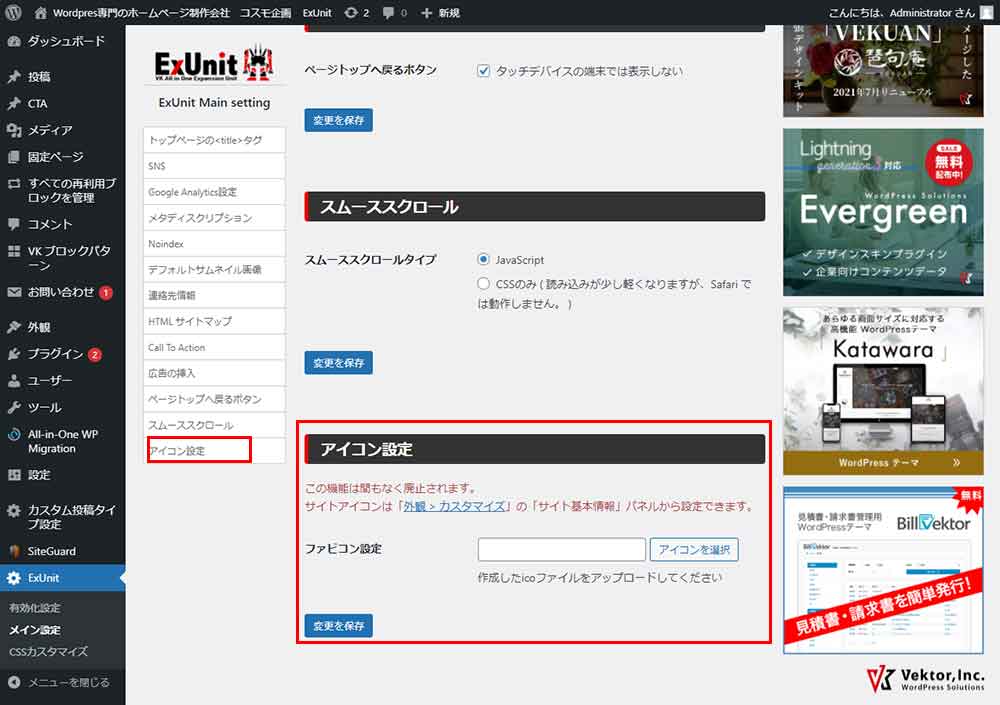Click the Tools (ツール) wrench icon
The width and height of the screenshot is (1000, 705).
(13, 408)
